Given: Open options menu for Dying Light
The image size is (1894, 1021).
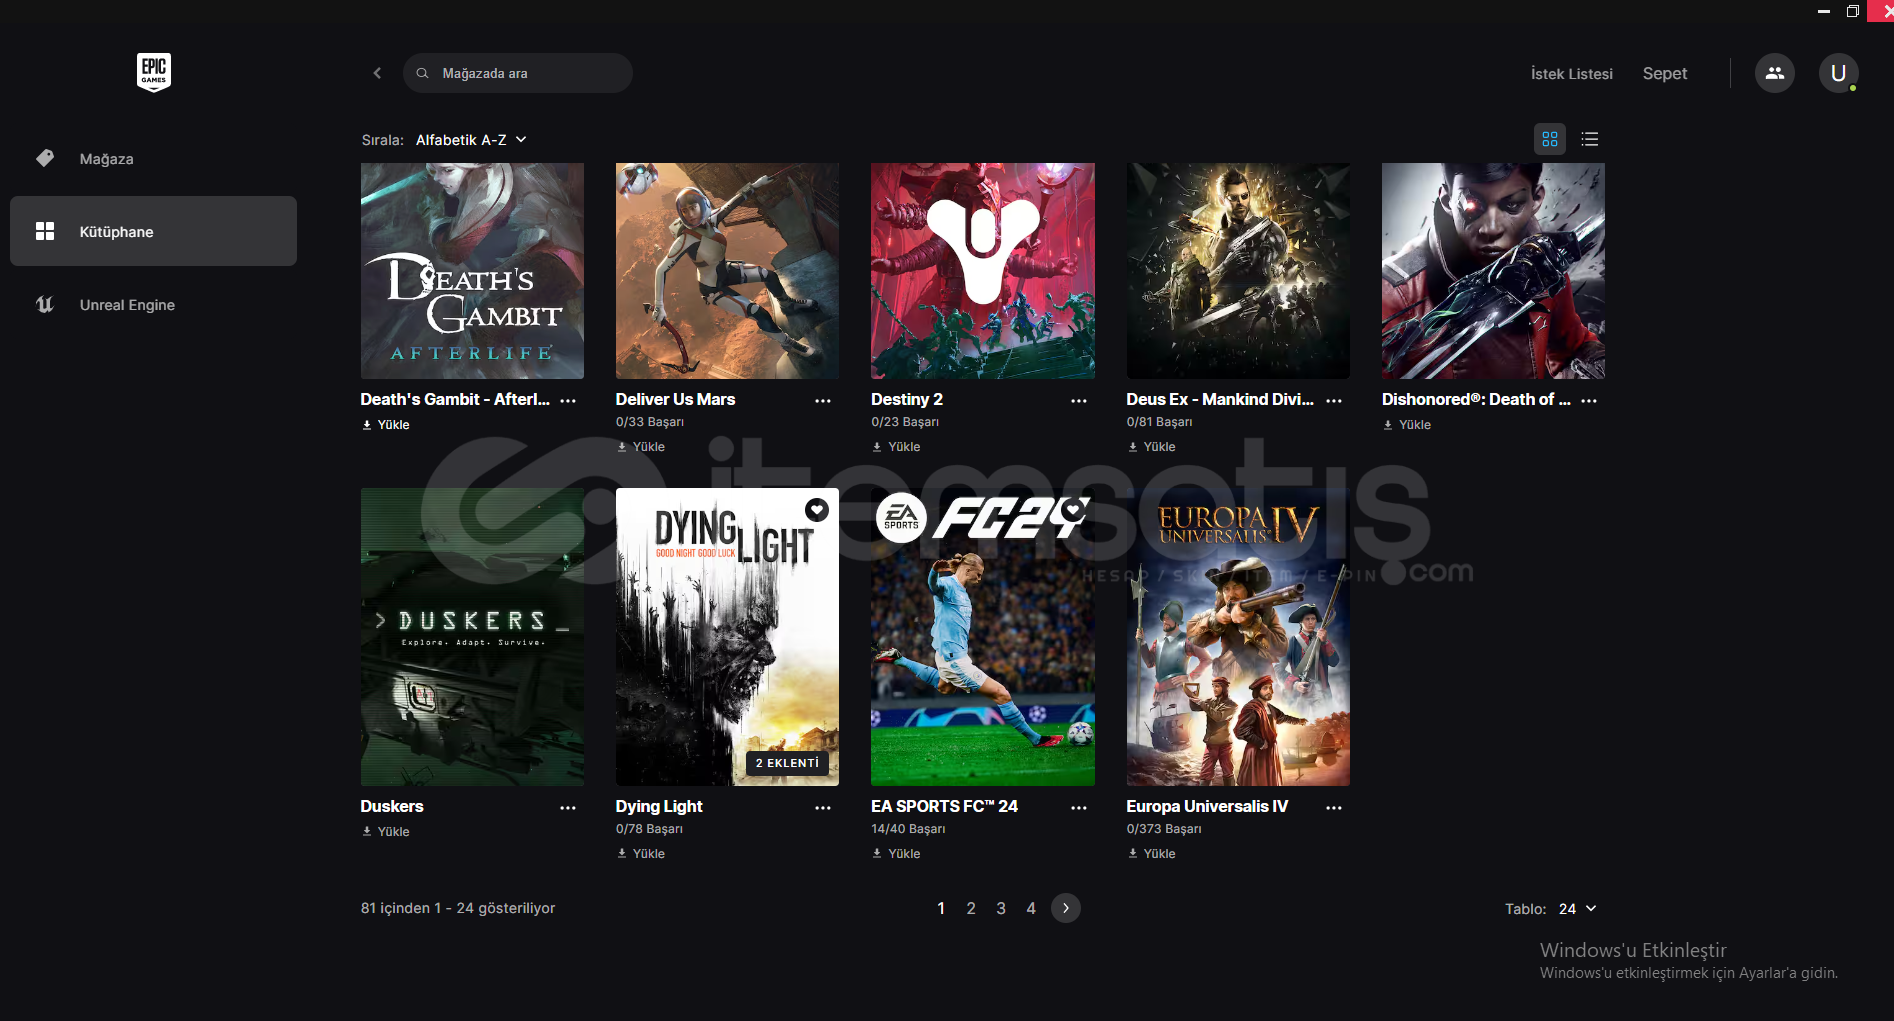Looking at the screenshot, I should pyautogui.click(x=823, y=807).
